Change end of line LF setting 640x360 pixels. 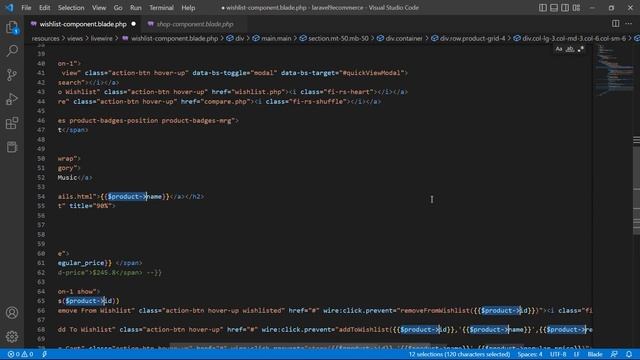coord(577,354)
